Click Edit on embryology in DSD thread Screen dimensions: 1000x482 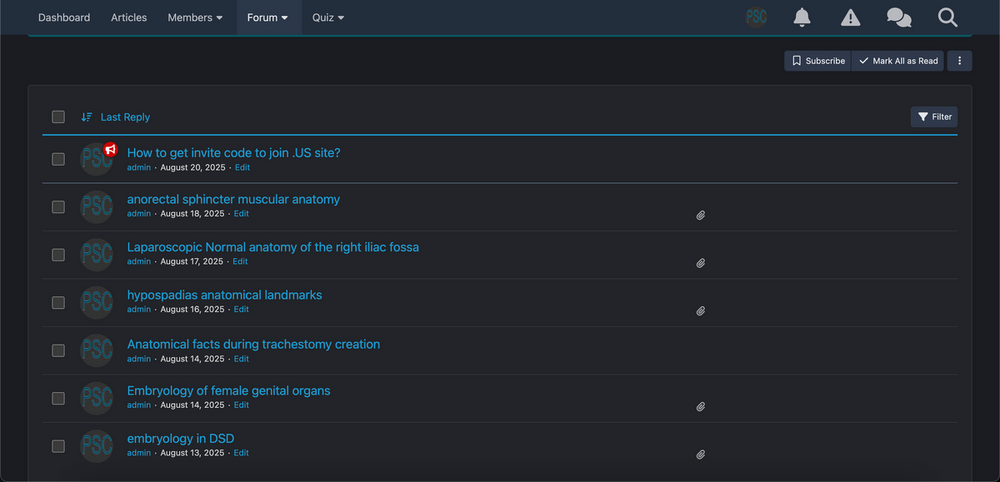241,453
